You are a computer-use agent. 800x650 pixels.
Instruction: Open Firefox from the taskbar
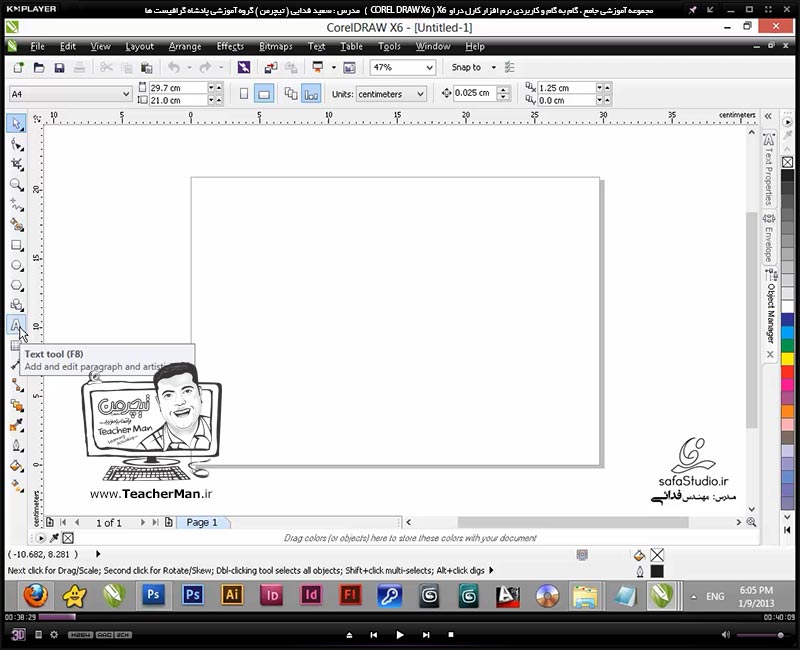coord(35,596)
